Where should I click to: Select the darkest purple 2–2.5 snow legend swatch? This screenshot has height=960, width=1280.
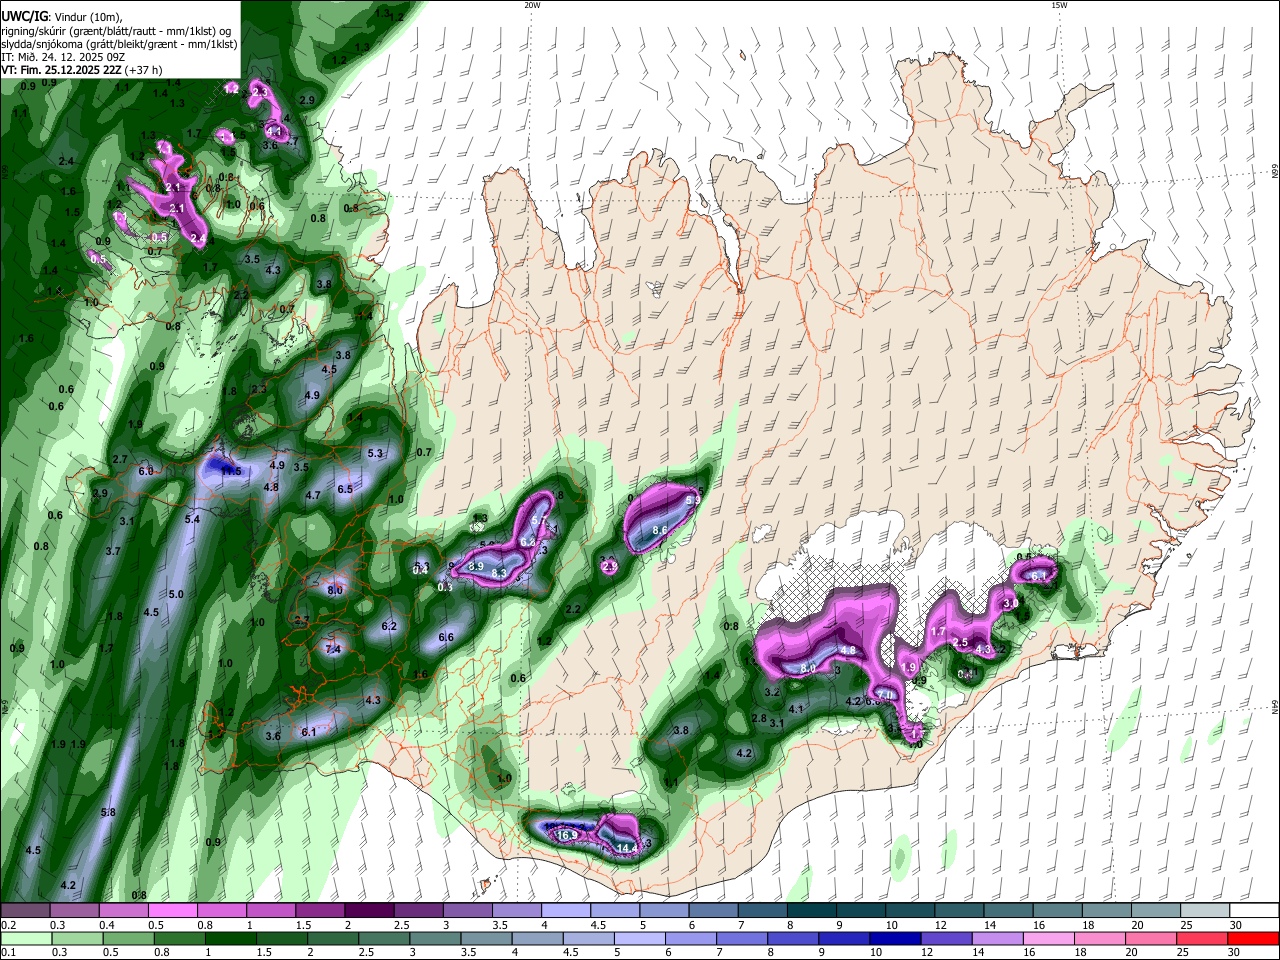(368, 911)
